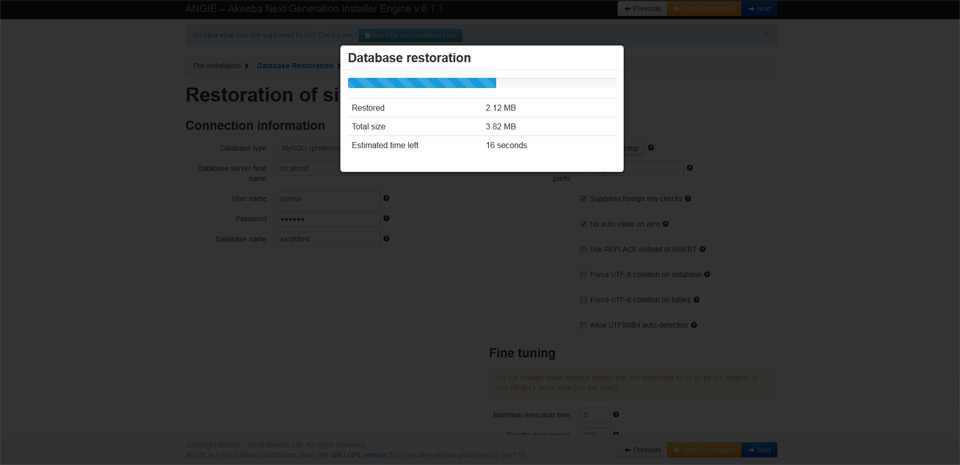
Task: Click help icon next to Password
Action: 386,218
